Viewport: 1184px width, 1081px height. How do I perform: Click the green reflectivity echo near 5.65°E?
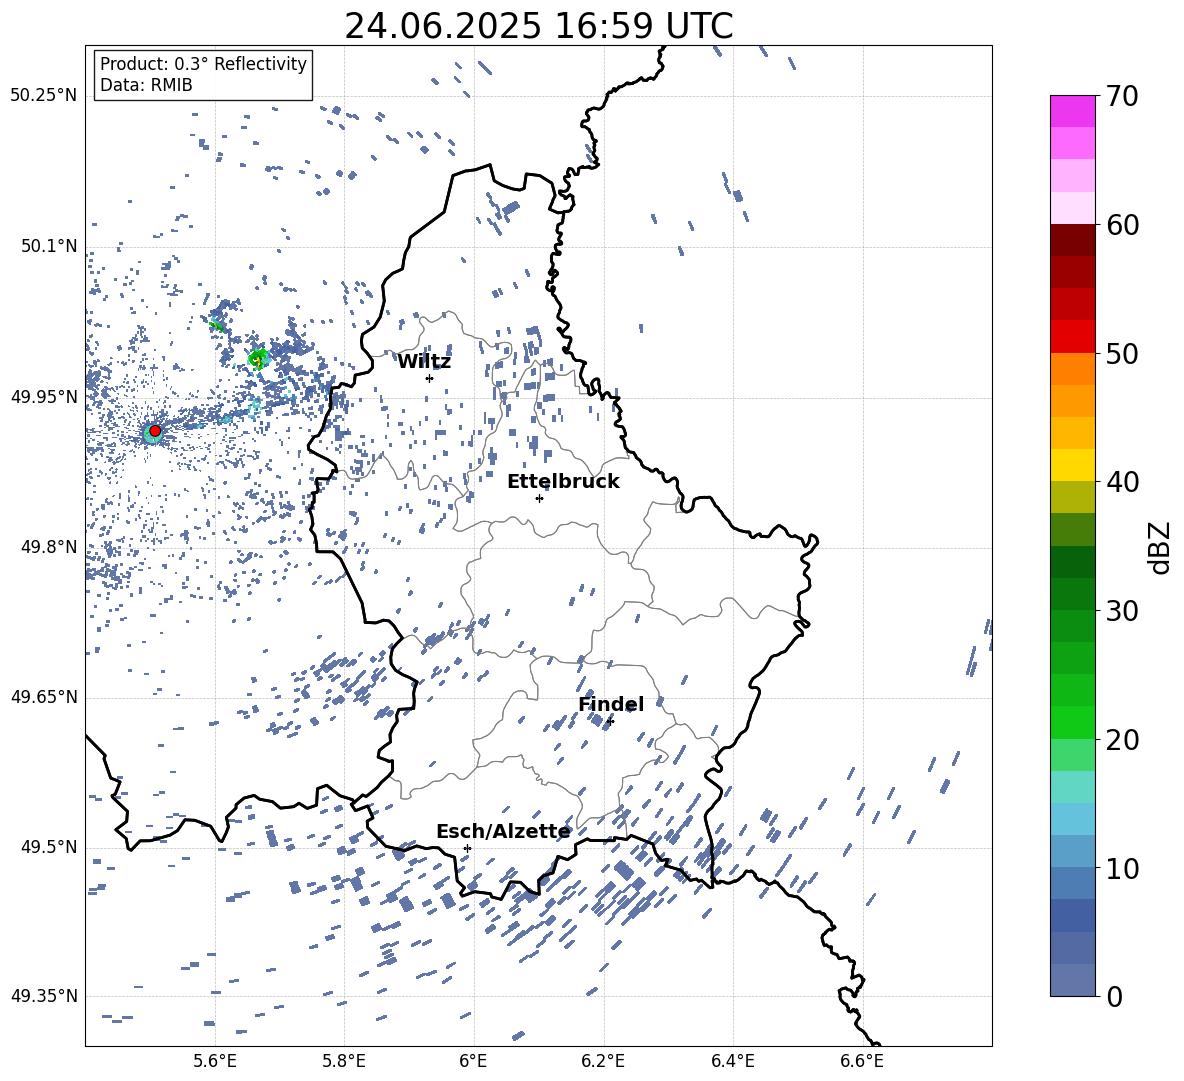point(258,359)
